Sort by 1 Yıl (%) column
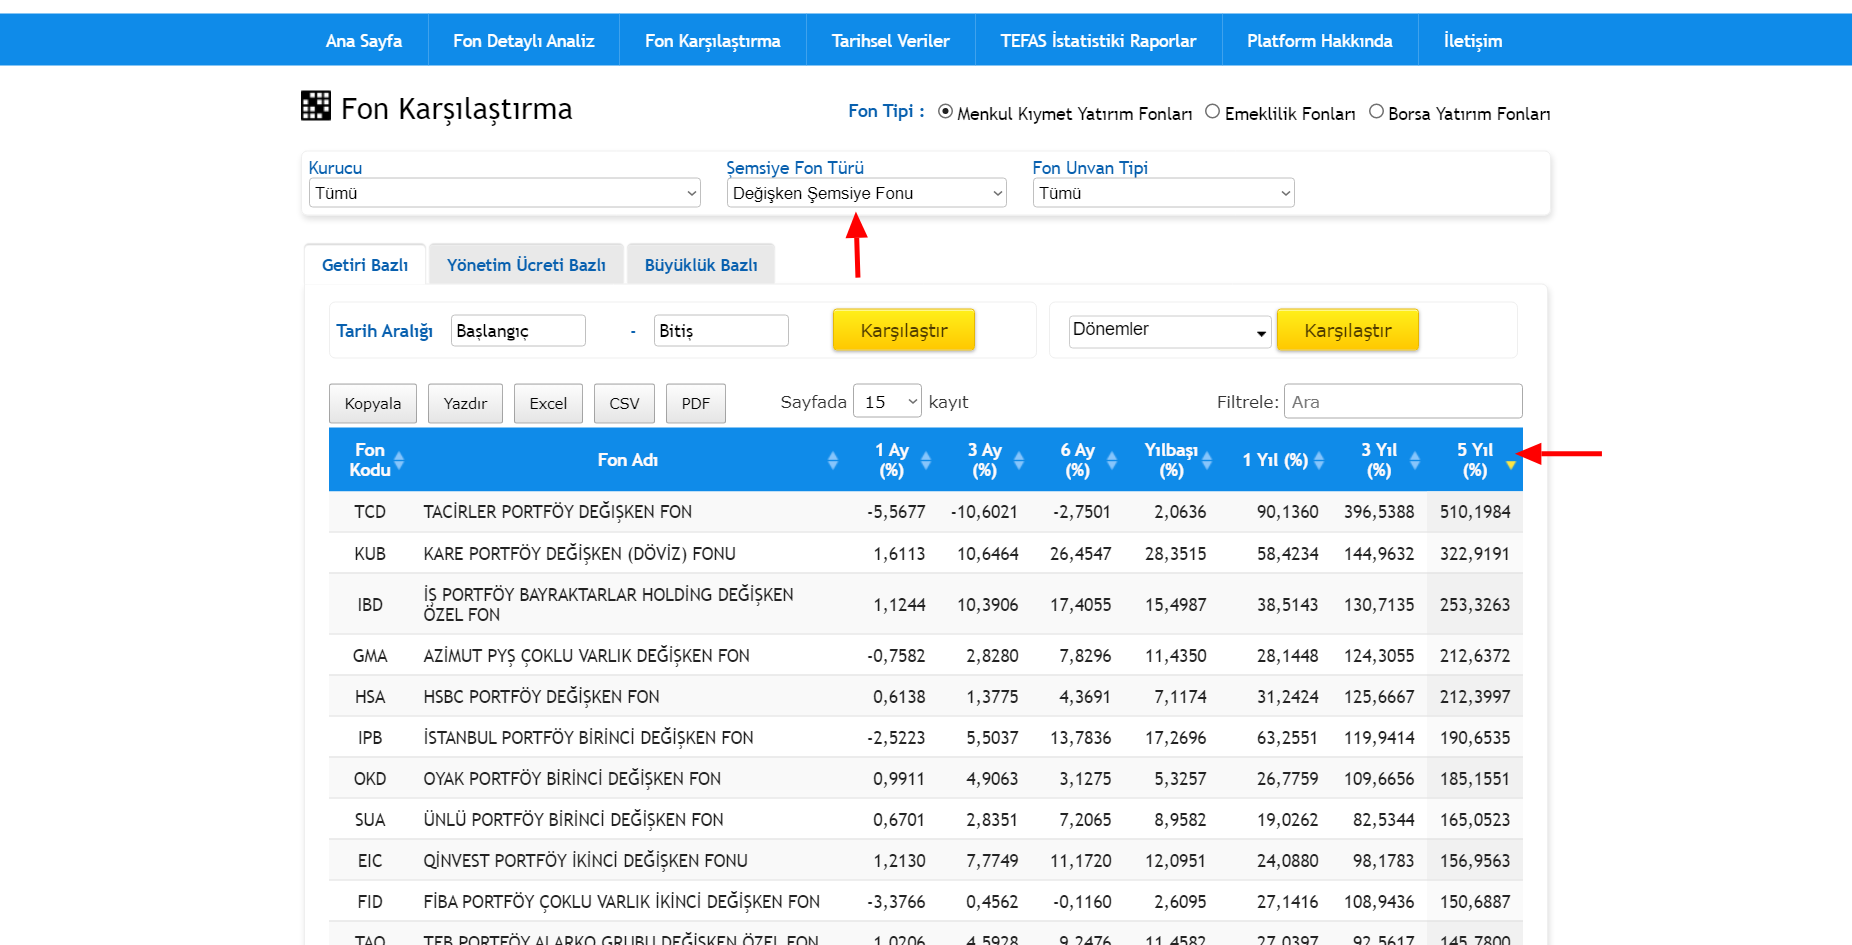1852x945 pixels. tap(1318, 460)
